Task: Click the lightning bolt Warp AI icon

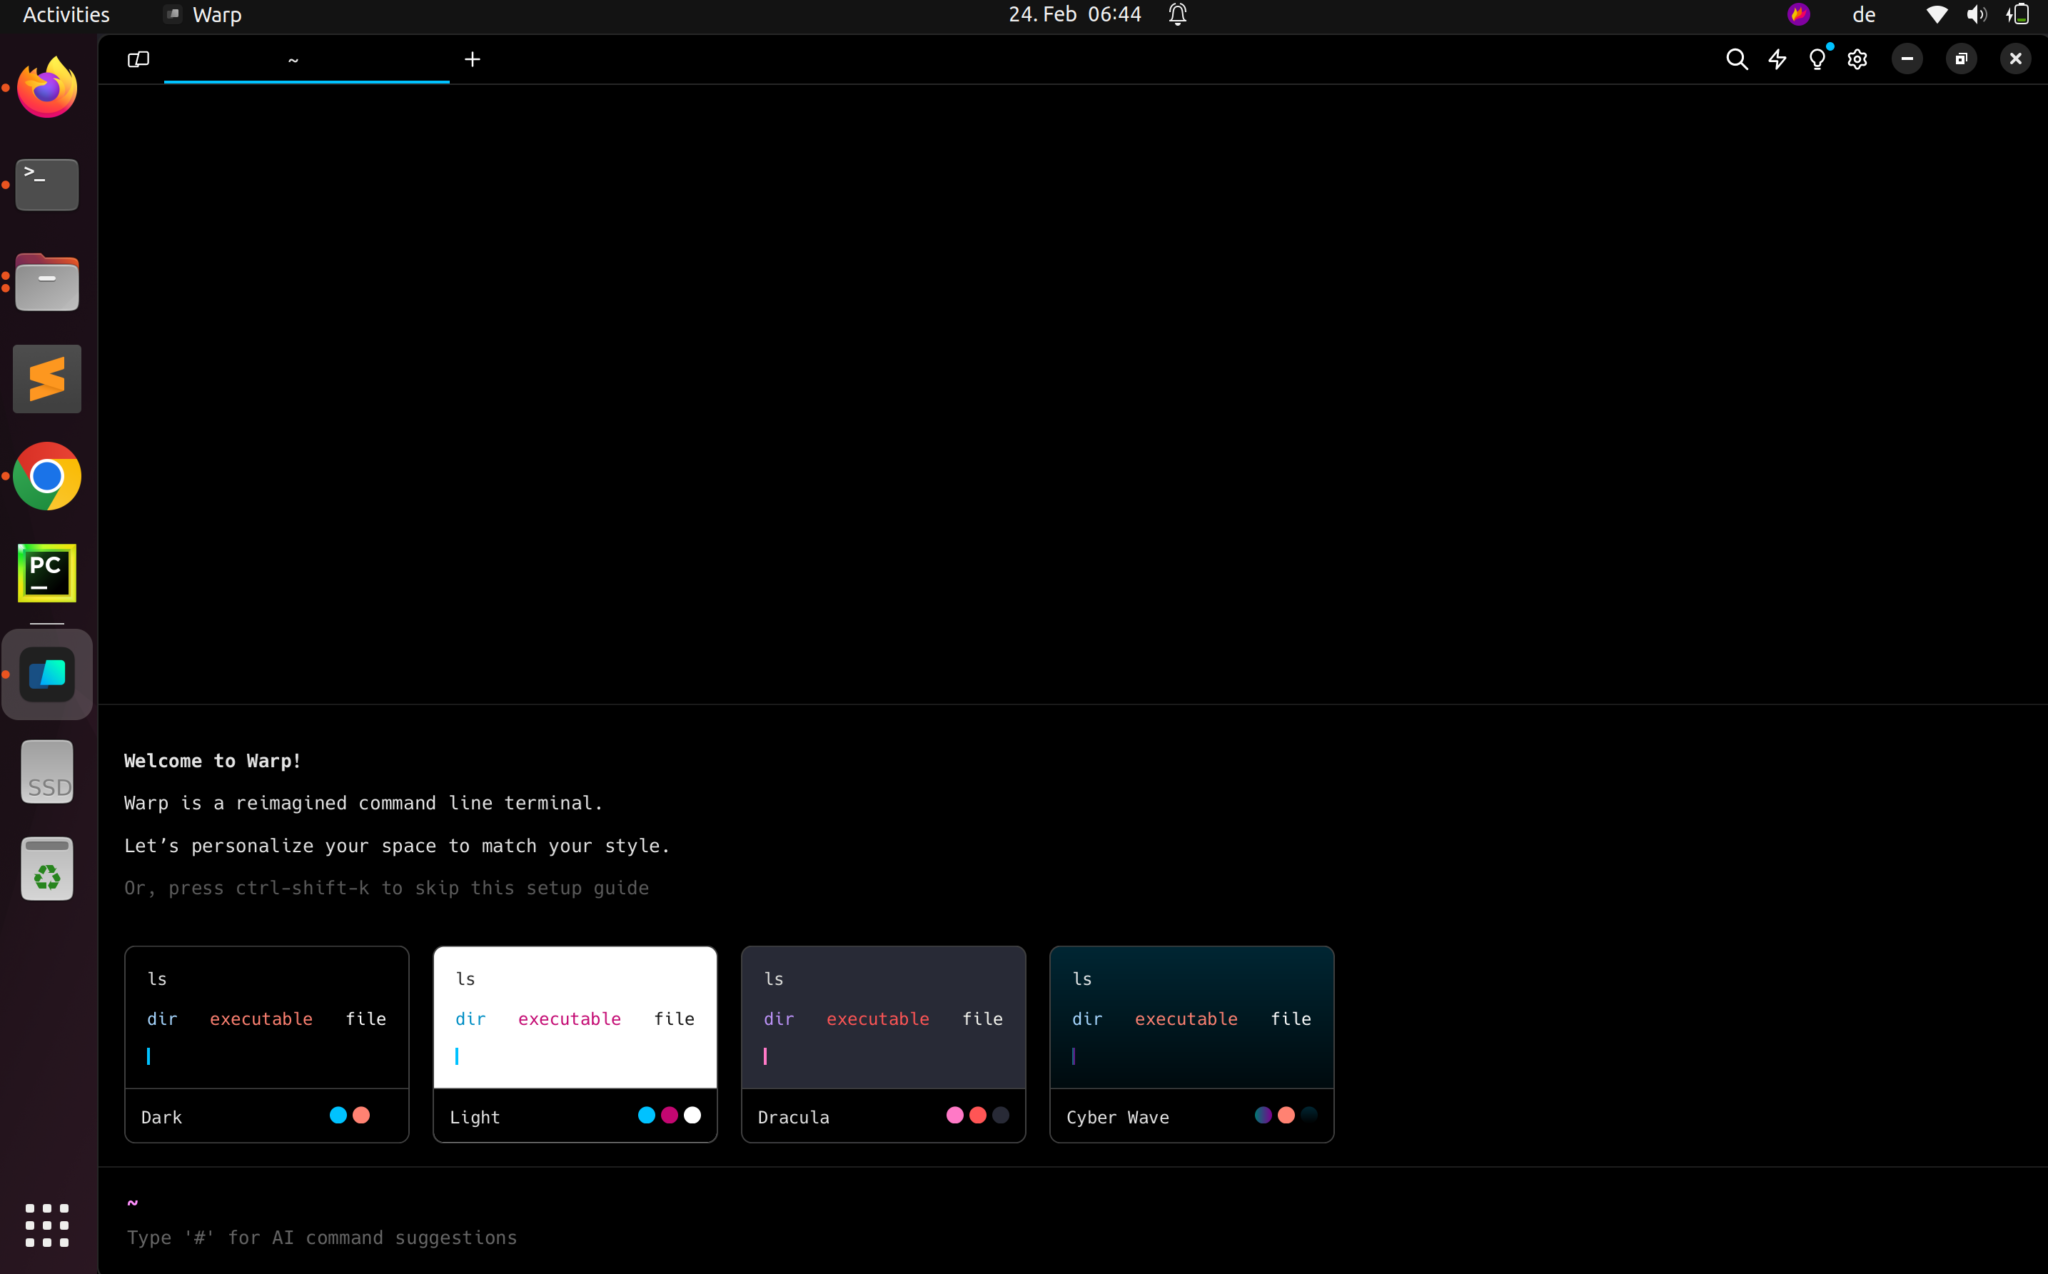Action: pyautogui.click(x=1777, y=59)
